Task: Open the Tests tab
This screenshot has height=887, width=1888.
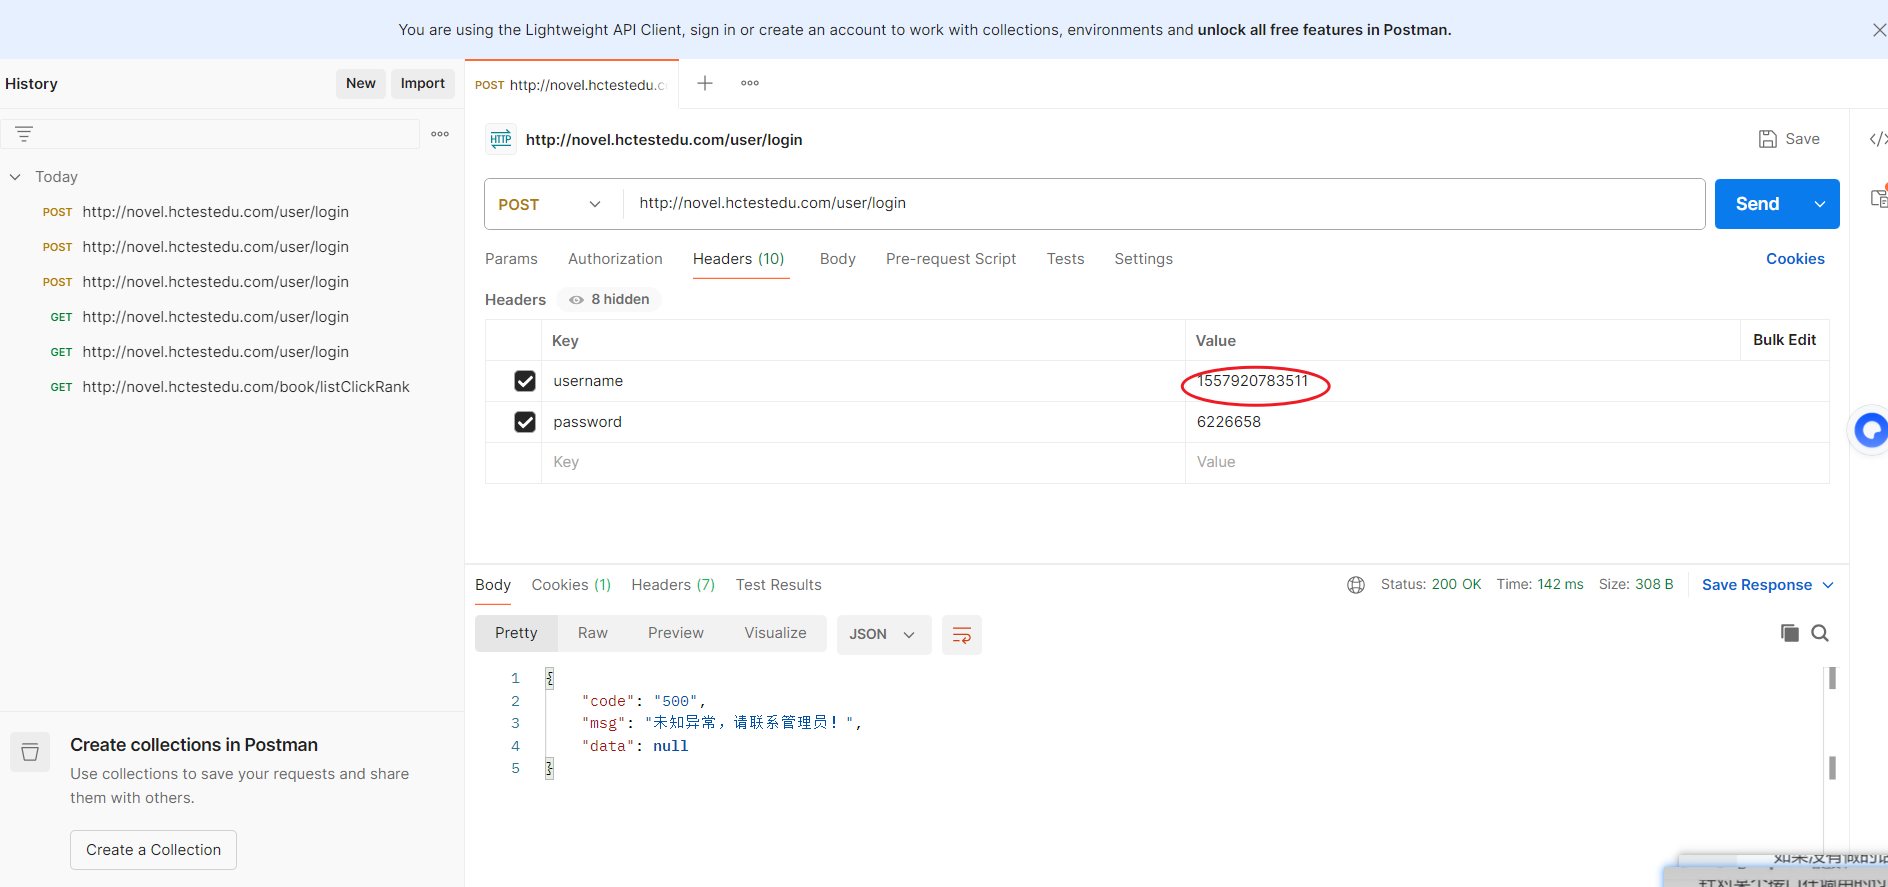Action: click(x=1065, y=259)
